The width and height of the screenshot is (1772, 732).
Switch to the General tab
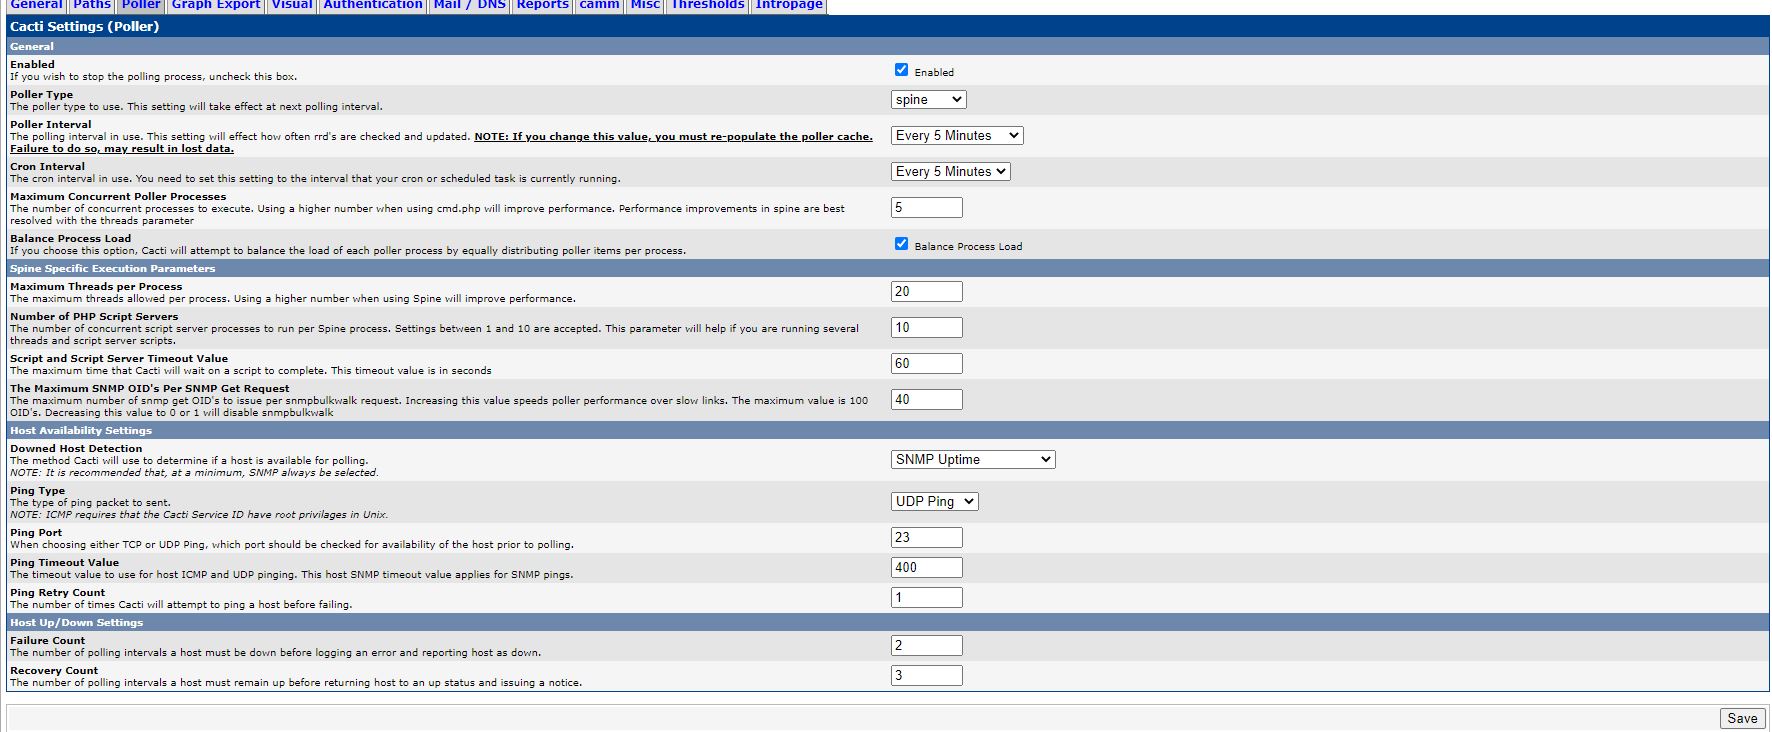(x=36, y=5)
